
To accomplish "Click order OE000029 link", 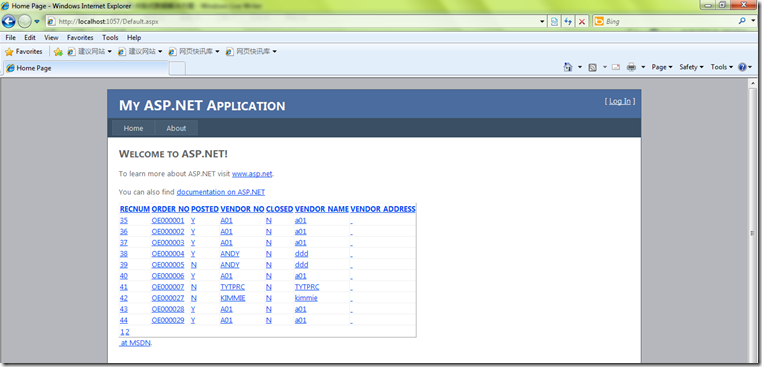I will tap(168, 320).
